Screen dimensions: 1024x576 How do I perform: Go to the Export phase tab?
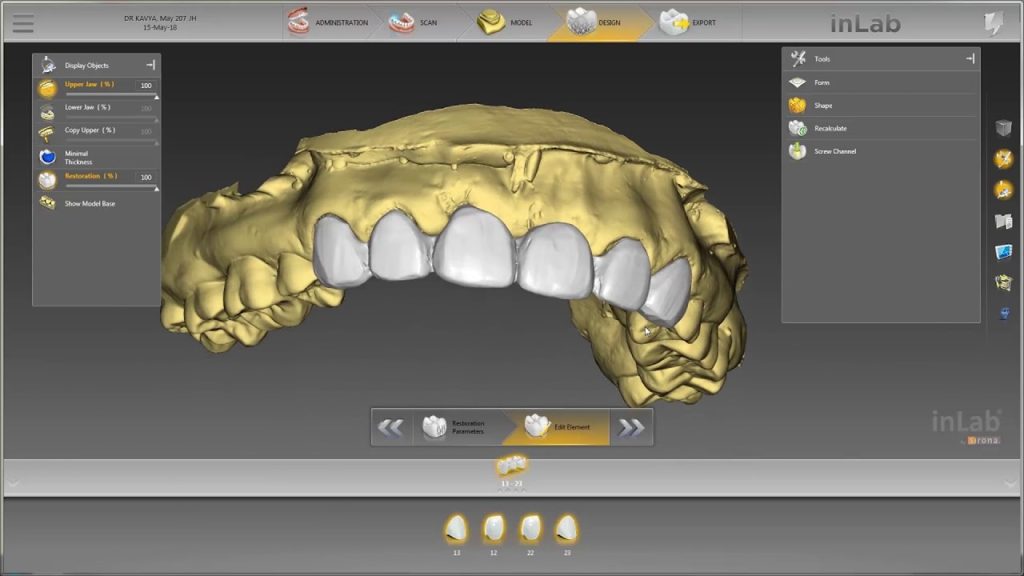[690, 22]
